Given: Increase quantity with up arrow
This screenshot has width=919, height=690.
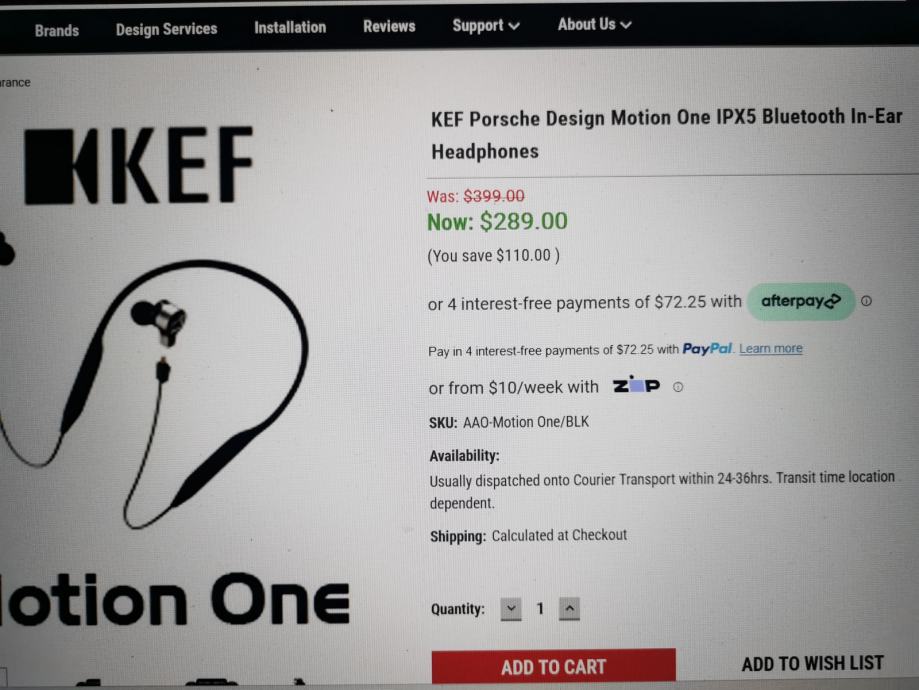Looking at the screenshot, I should click(x=569, y=609).
